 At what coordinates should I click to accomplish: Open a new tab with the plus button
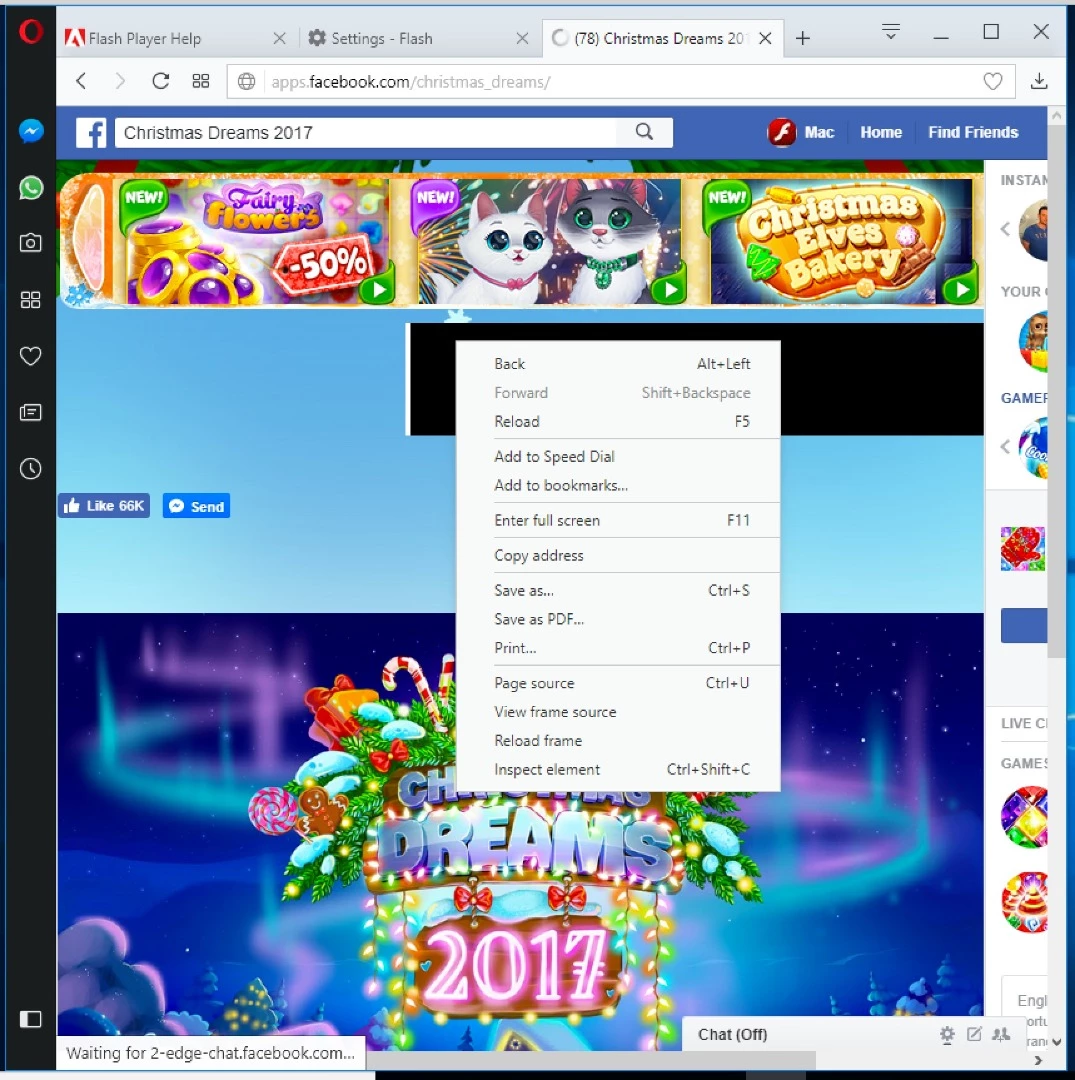pos(802,39)
